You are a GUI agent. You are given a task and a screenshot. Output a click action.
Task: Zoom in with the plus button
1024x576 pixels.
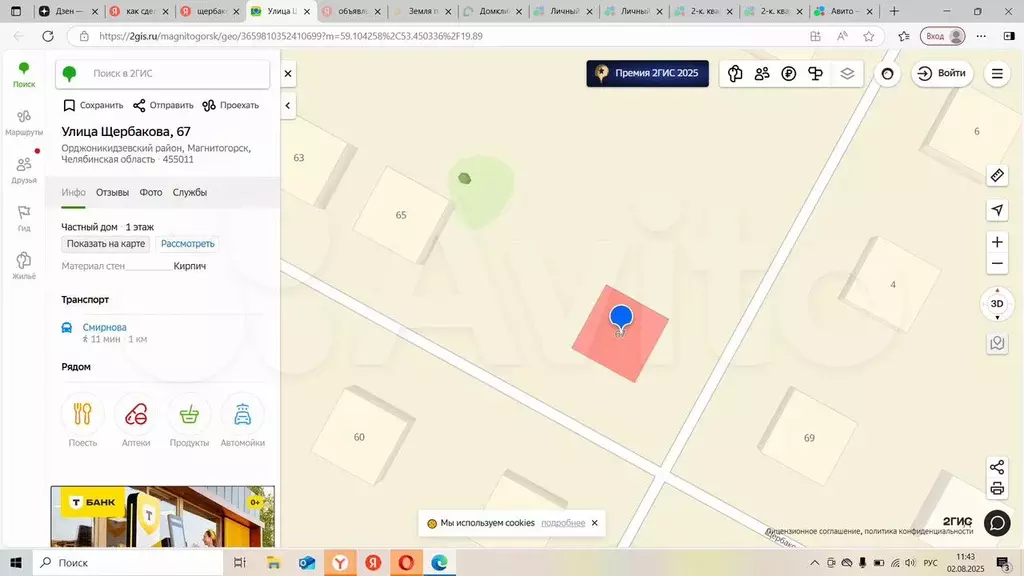996,242
